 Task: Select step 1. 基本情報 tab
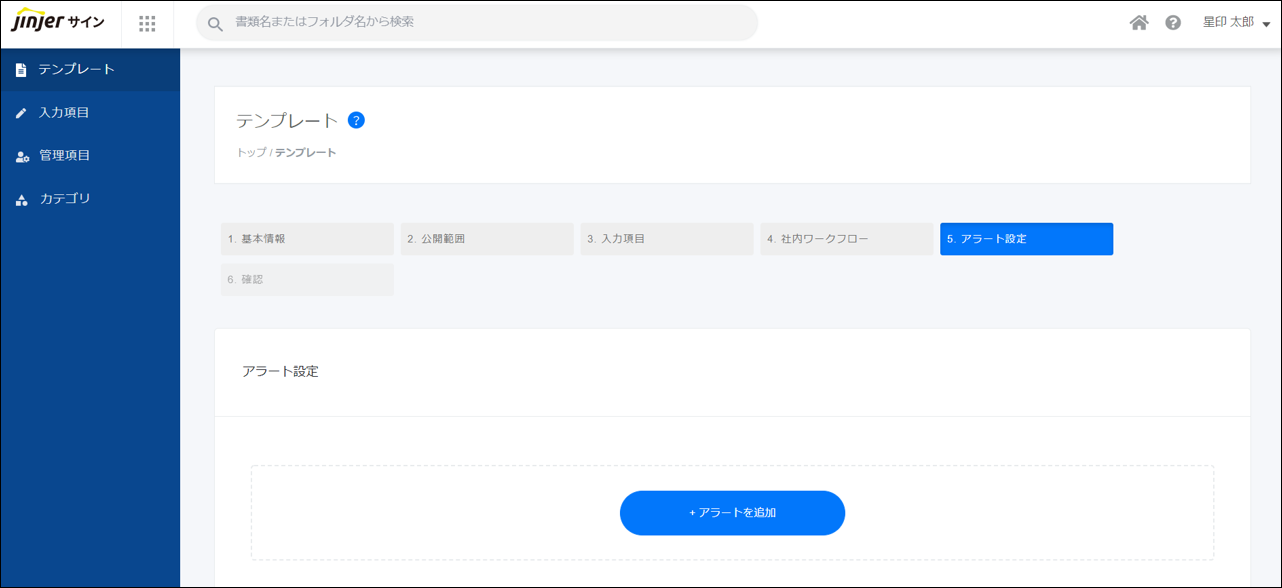[307, 239]
